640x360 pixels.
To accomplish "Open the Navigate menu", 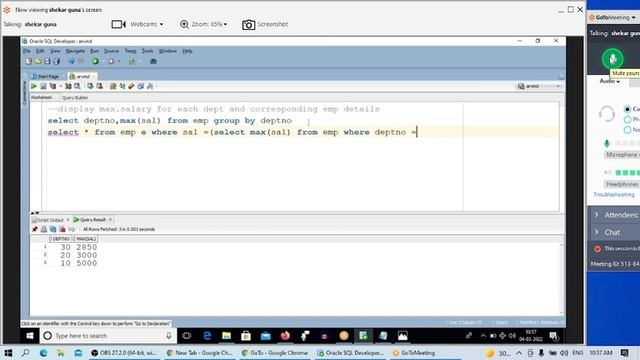I will coord(75,51).
